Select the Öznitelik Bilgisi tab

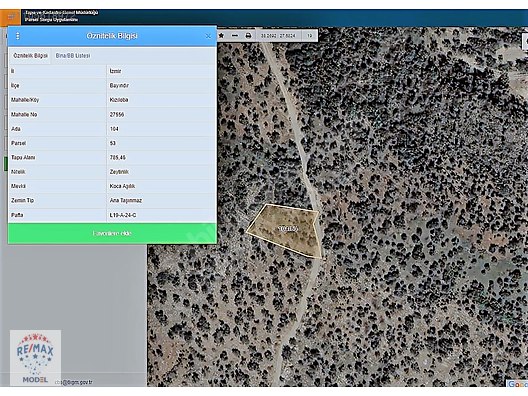click(30, 56)
